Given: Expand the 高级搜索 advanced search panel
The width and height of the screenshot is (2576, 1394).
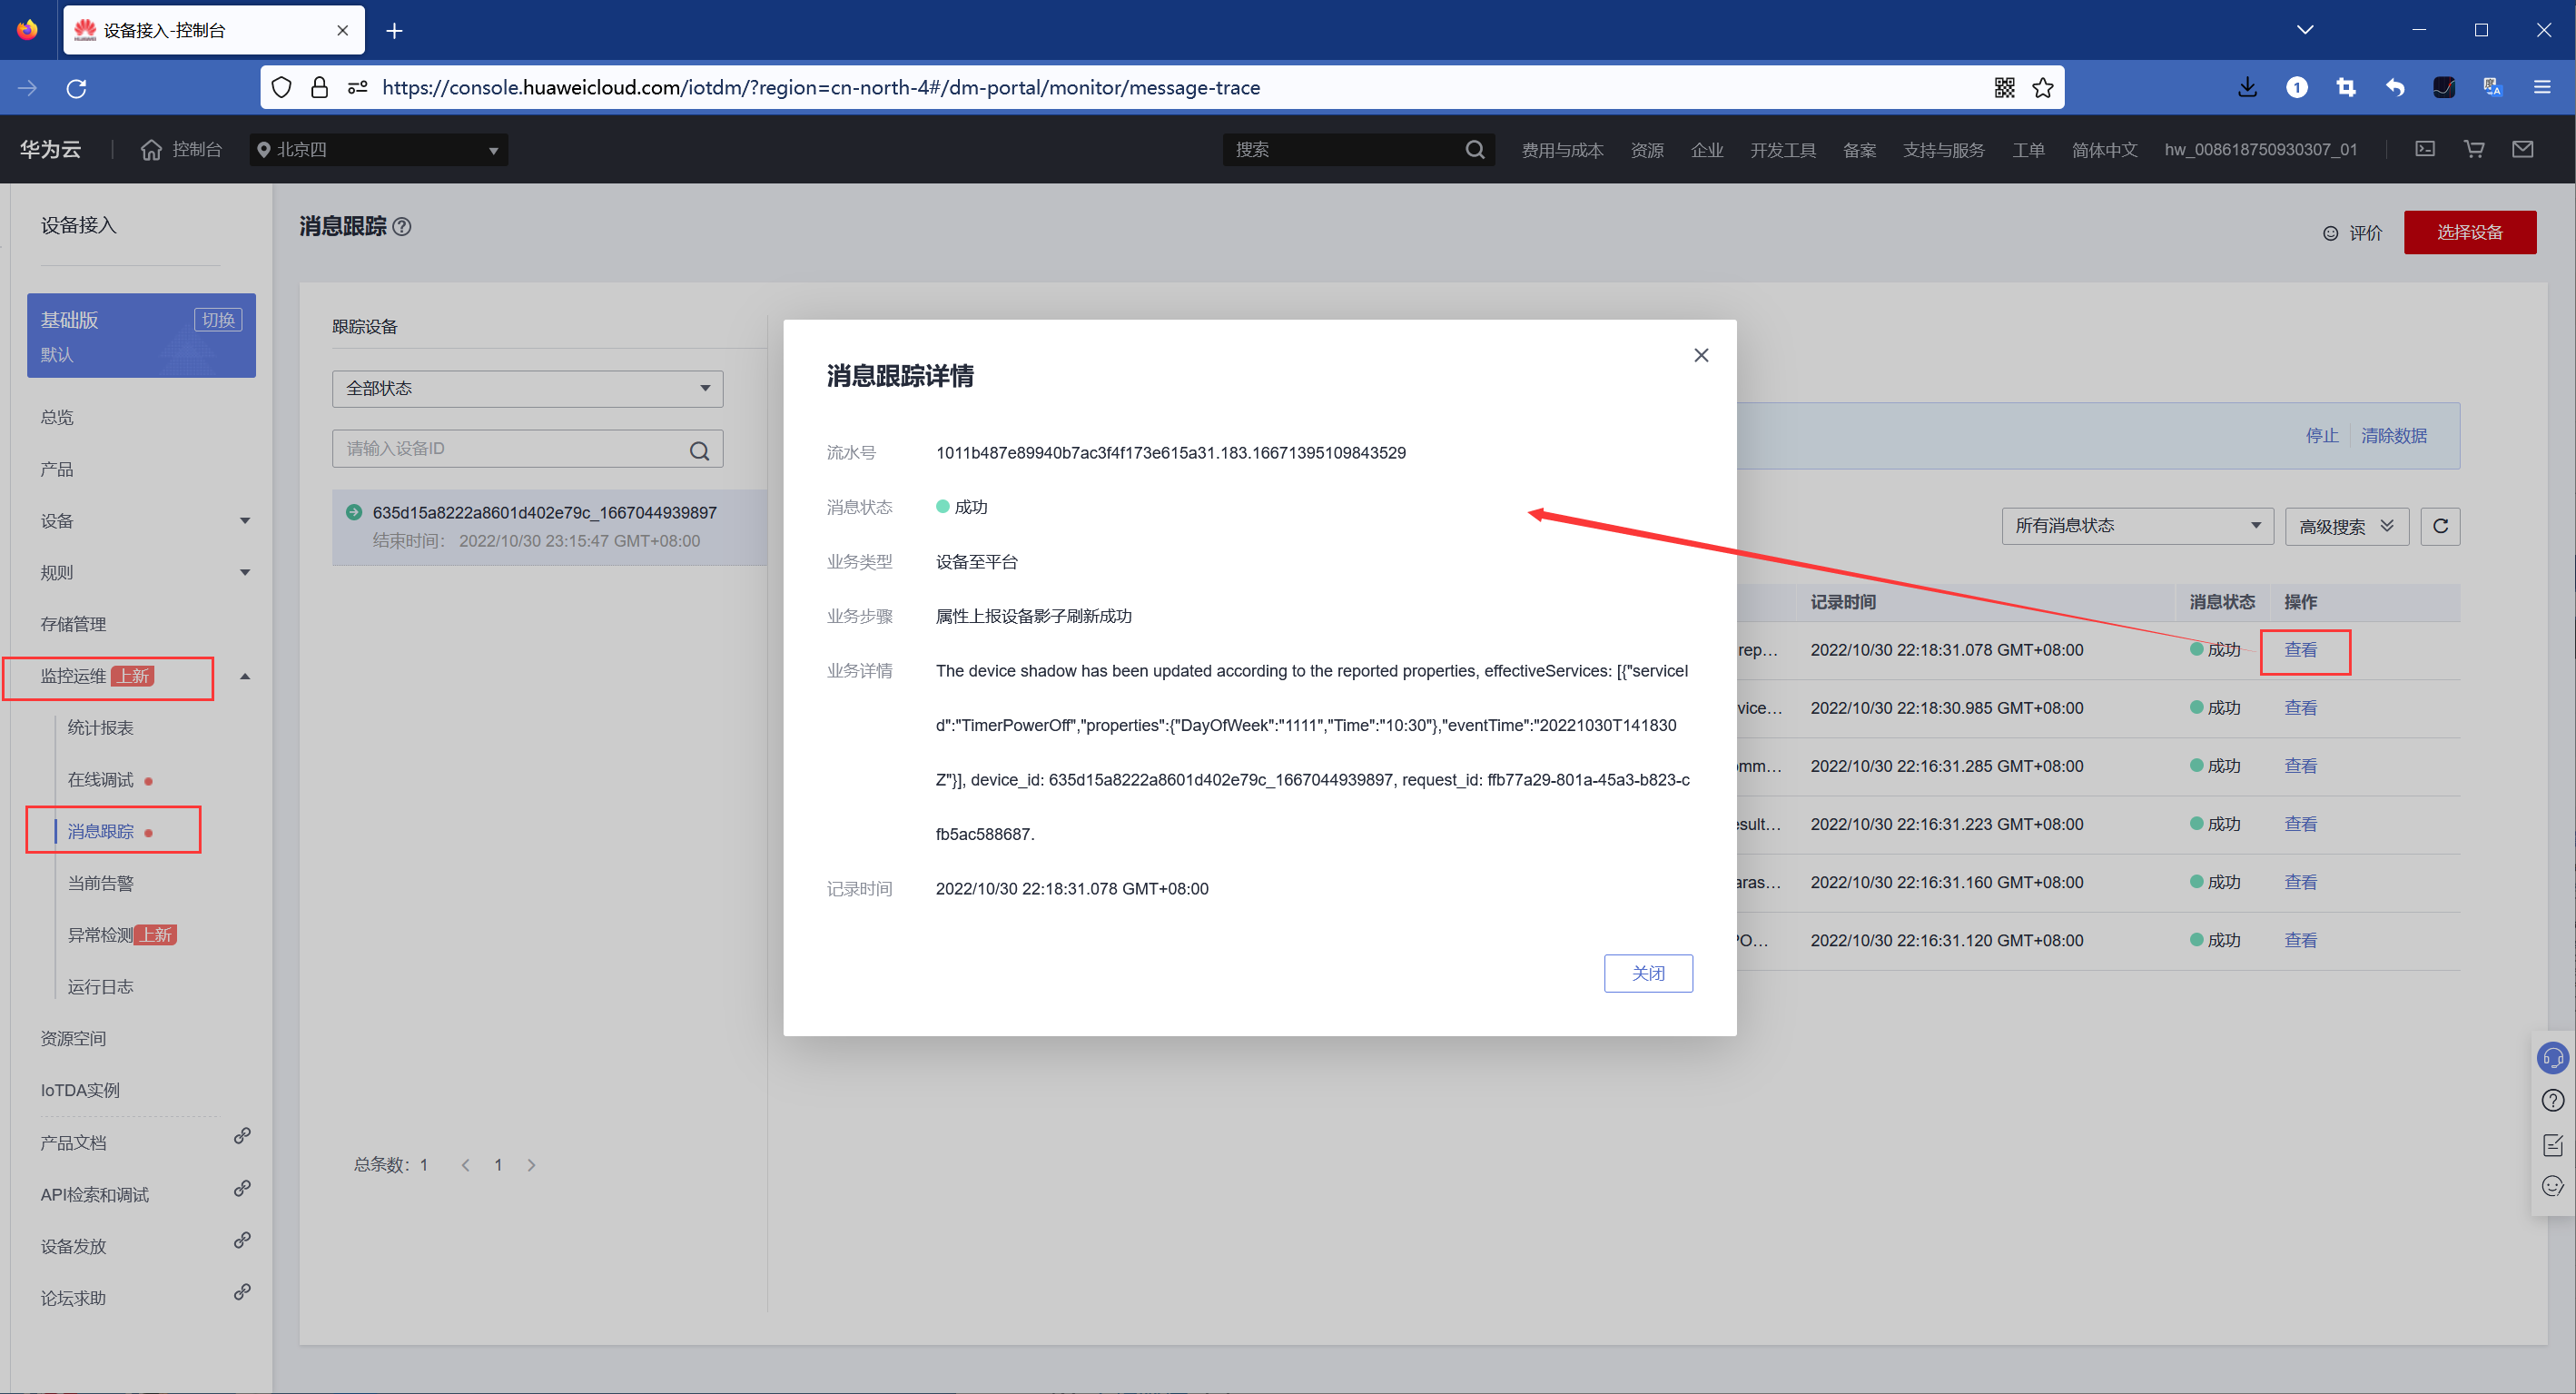Looking at the screenshot, I should tap(2345, 526).
